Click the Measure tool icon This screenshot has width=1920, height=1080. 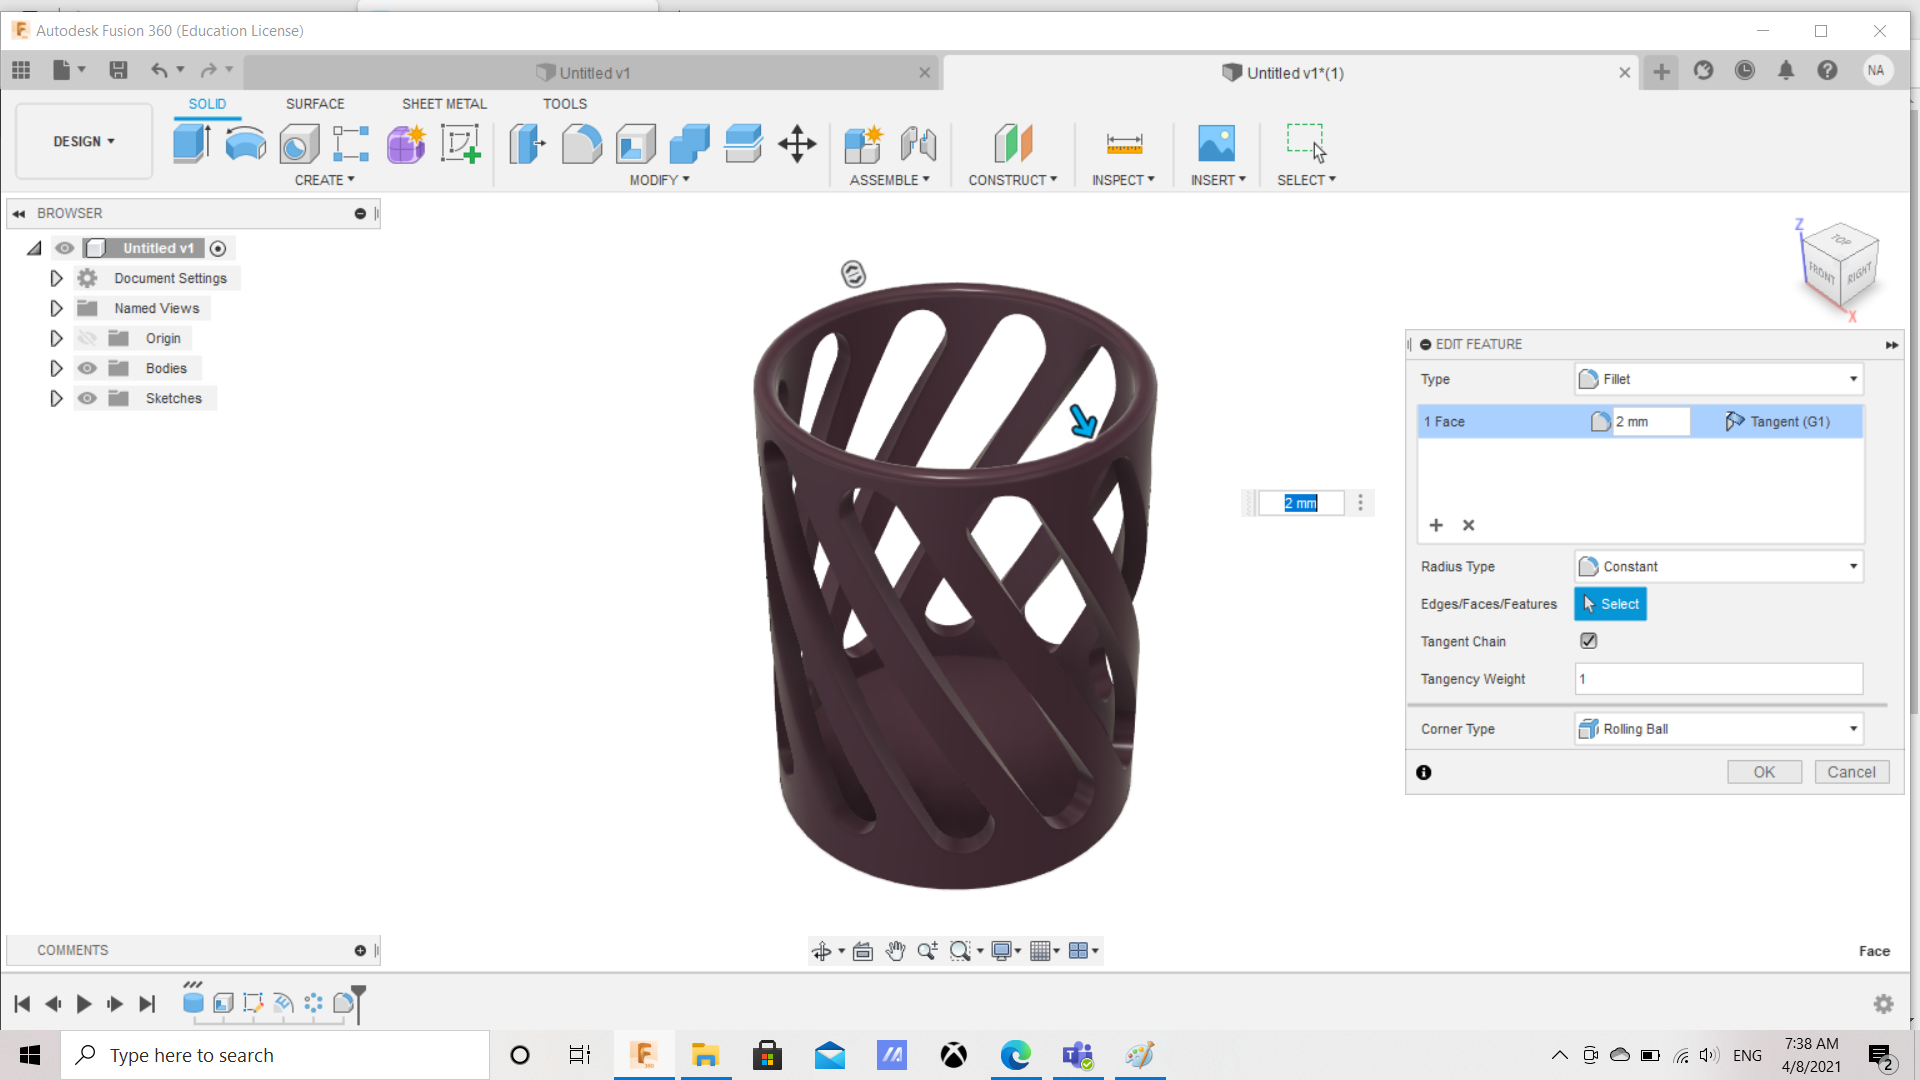(1124, 144)
